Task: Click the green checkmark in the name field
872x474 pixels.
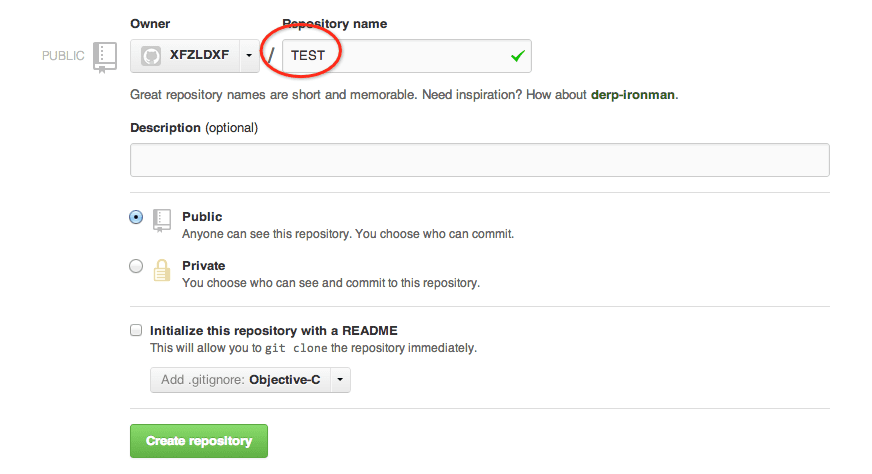Action: pyautogui.click(x=517, y=56)
